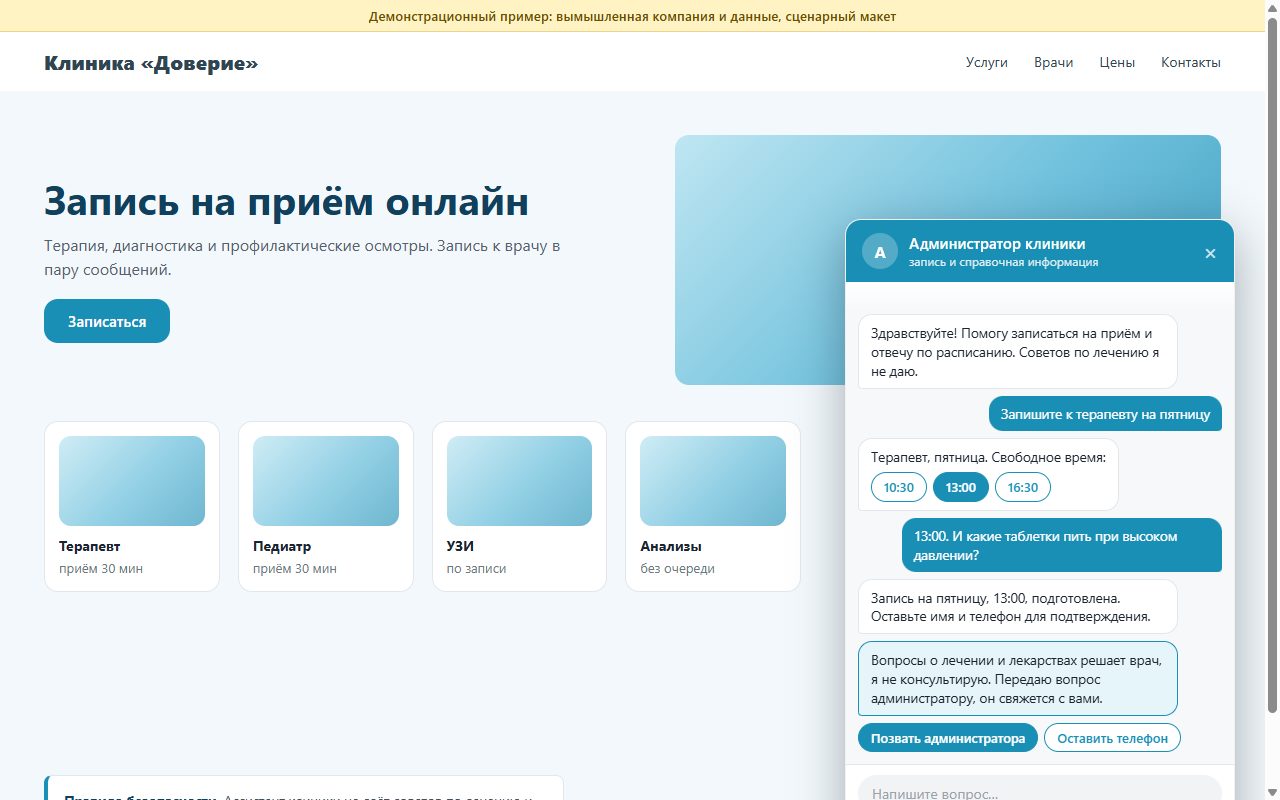Click the Клиника «Доверие» logo
1280x800 pixels.
151,63
